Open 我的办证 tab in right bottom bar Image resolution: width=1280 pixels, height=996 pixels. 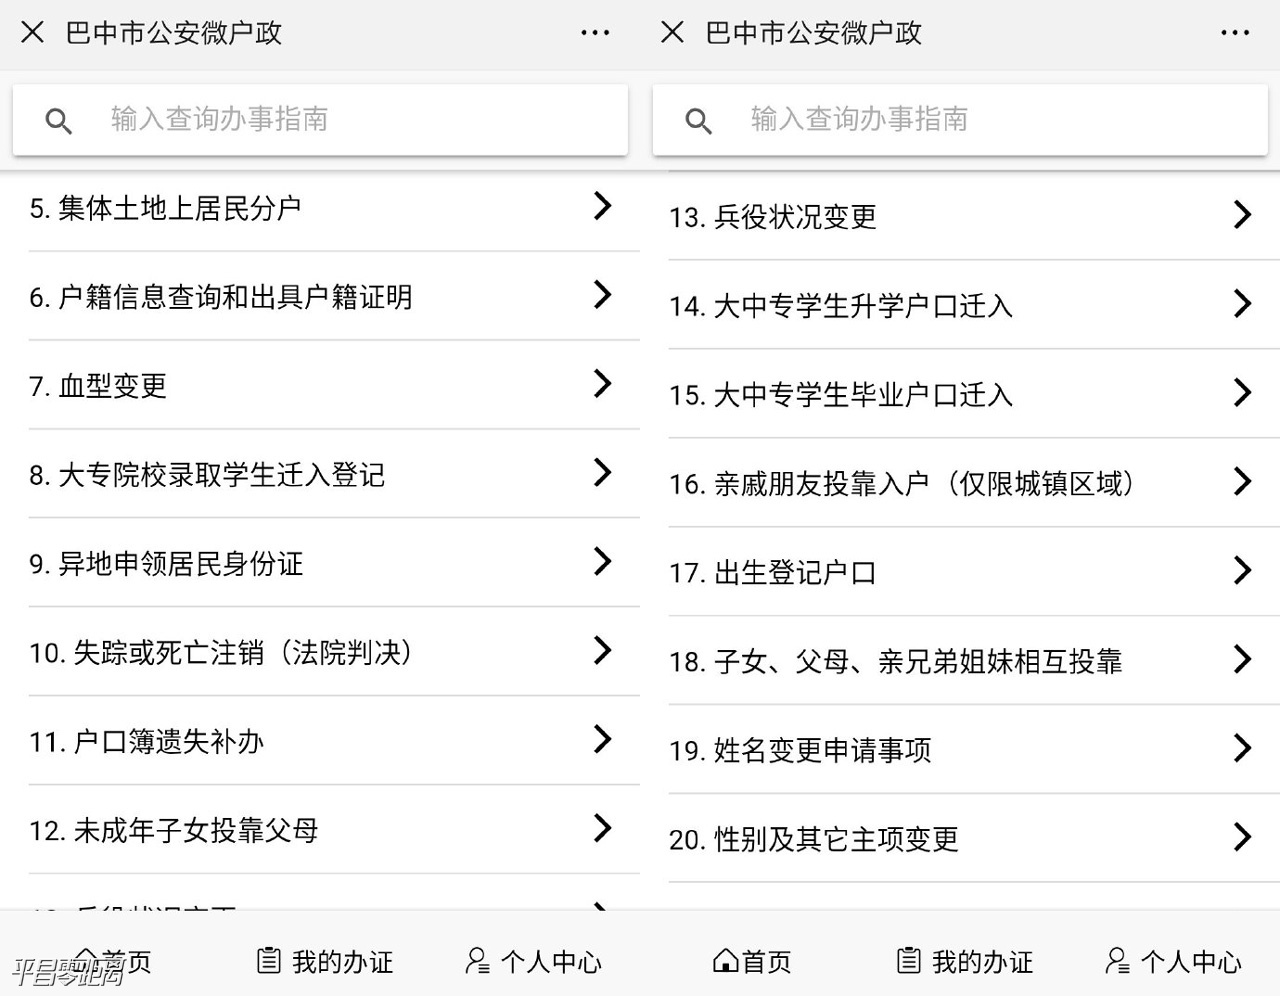tap(965, 961)
